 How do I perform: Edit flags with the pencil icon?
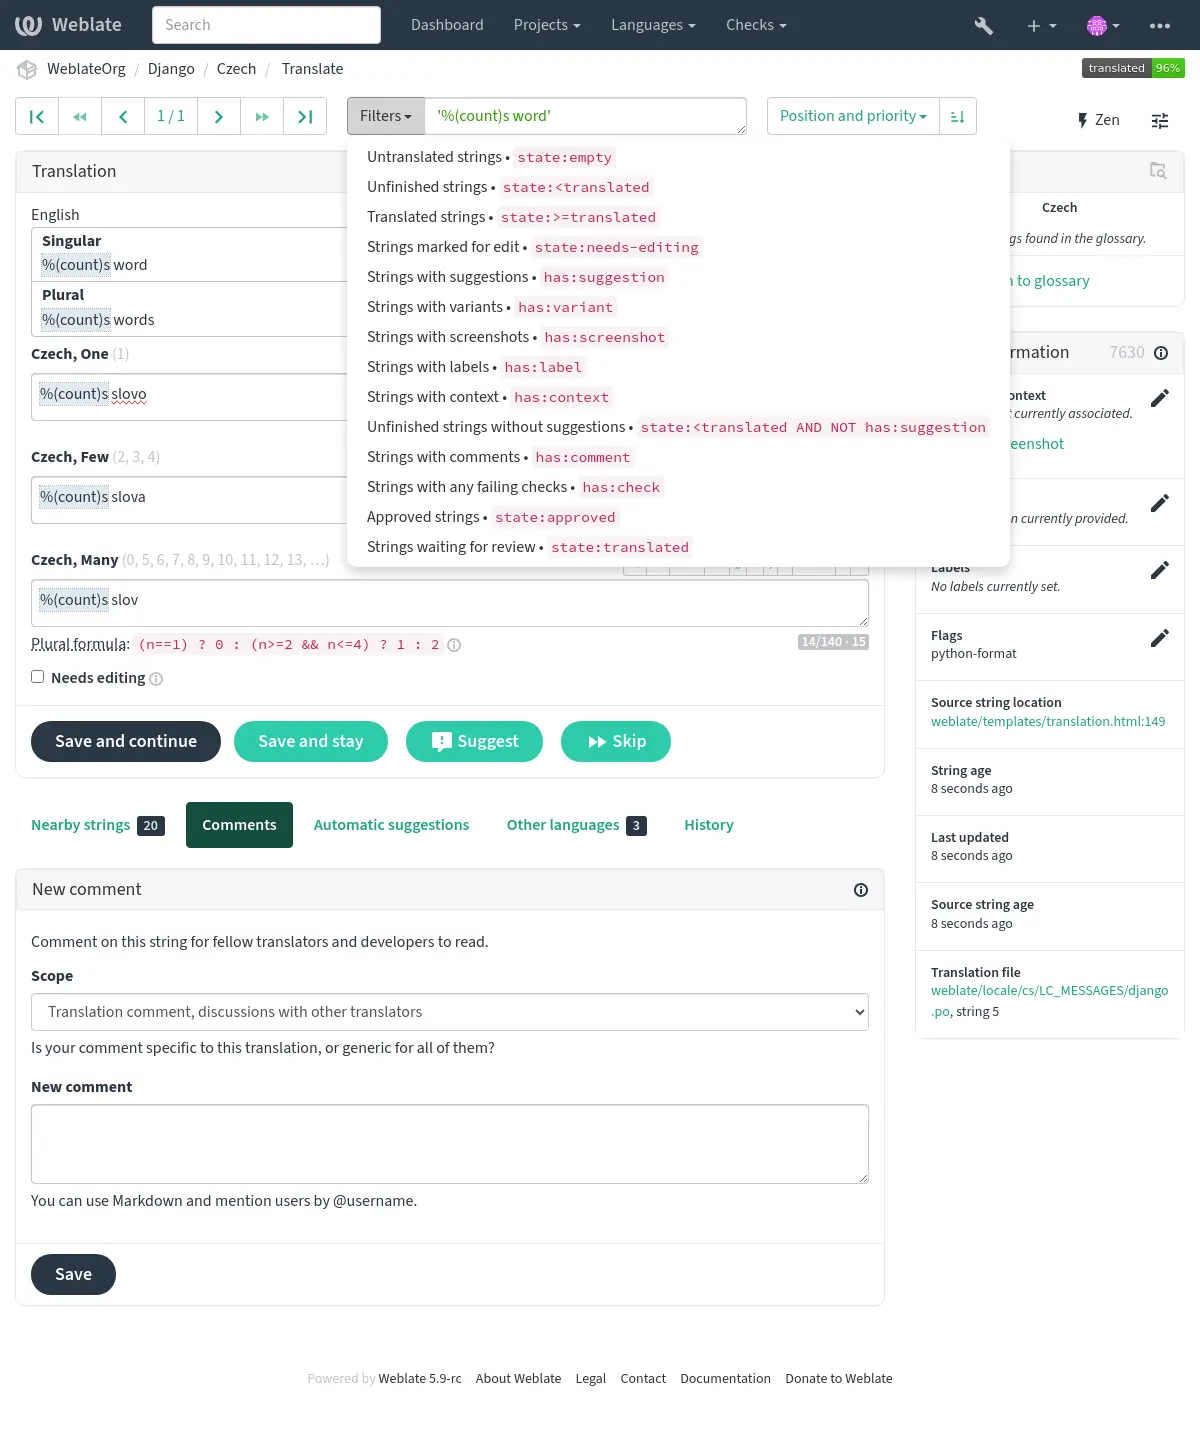tap(1160, 638)
